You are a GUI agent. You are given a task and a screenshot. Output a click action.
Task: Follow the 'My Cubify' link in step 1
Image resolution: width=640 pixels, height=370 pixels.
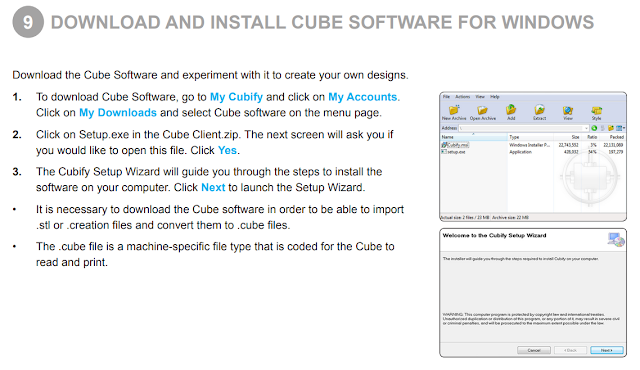tap(236, 97)
